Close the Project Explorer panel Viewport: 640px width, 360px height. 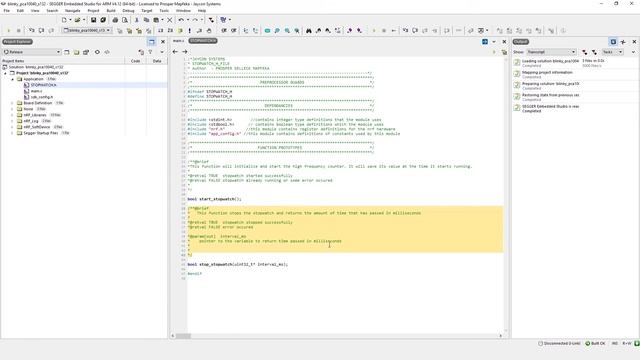click(x=163, y=42)
